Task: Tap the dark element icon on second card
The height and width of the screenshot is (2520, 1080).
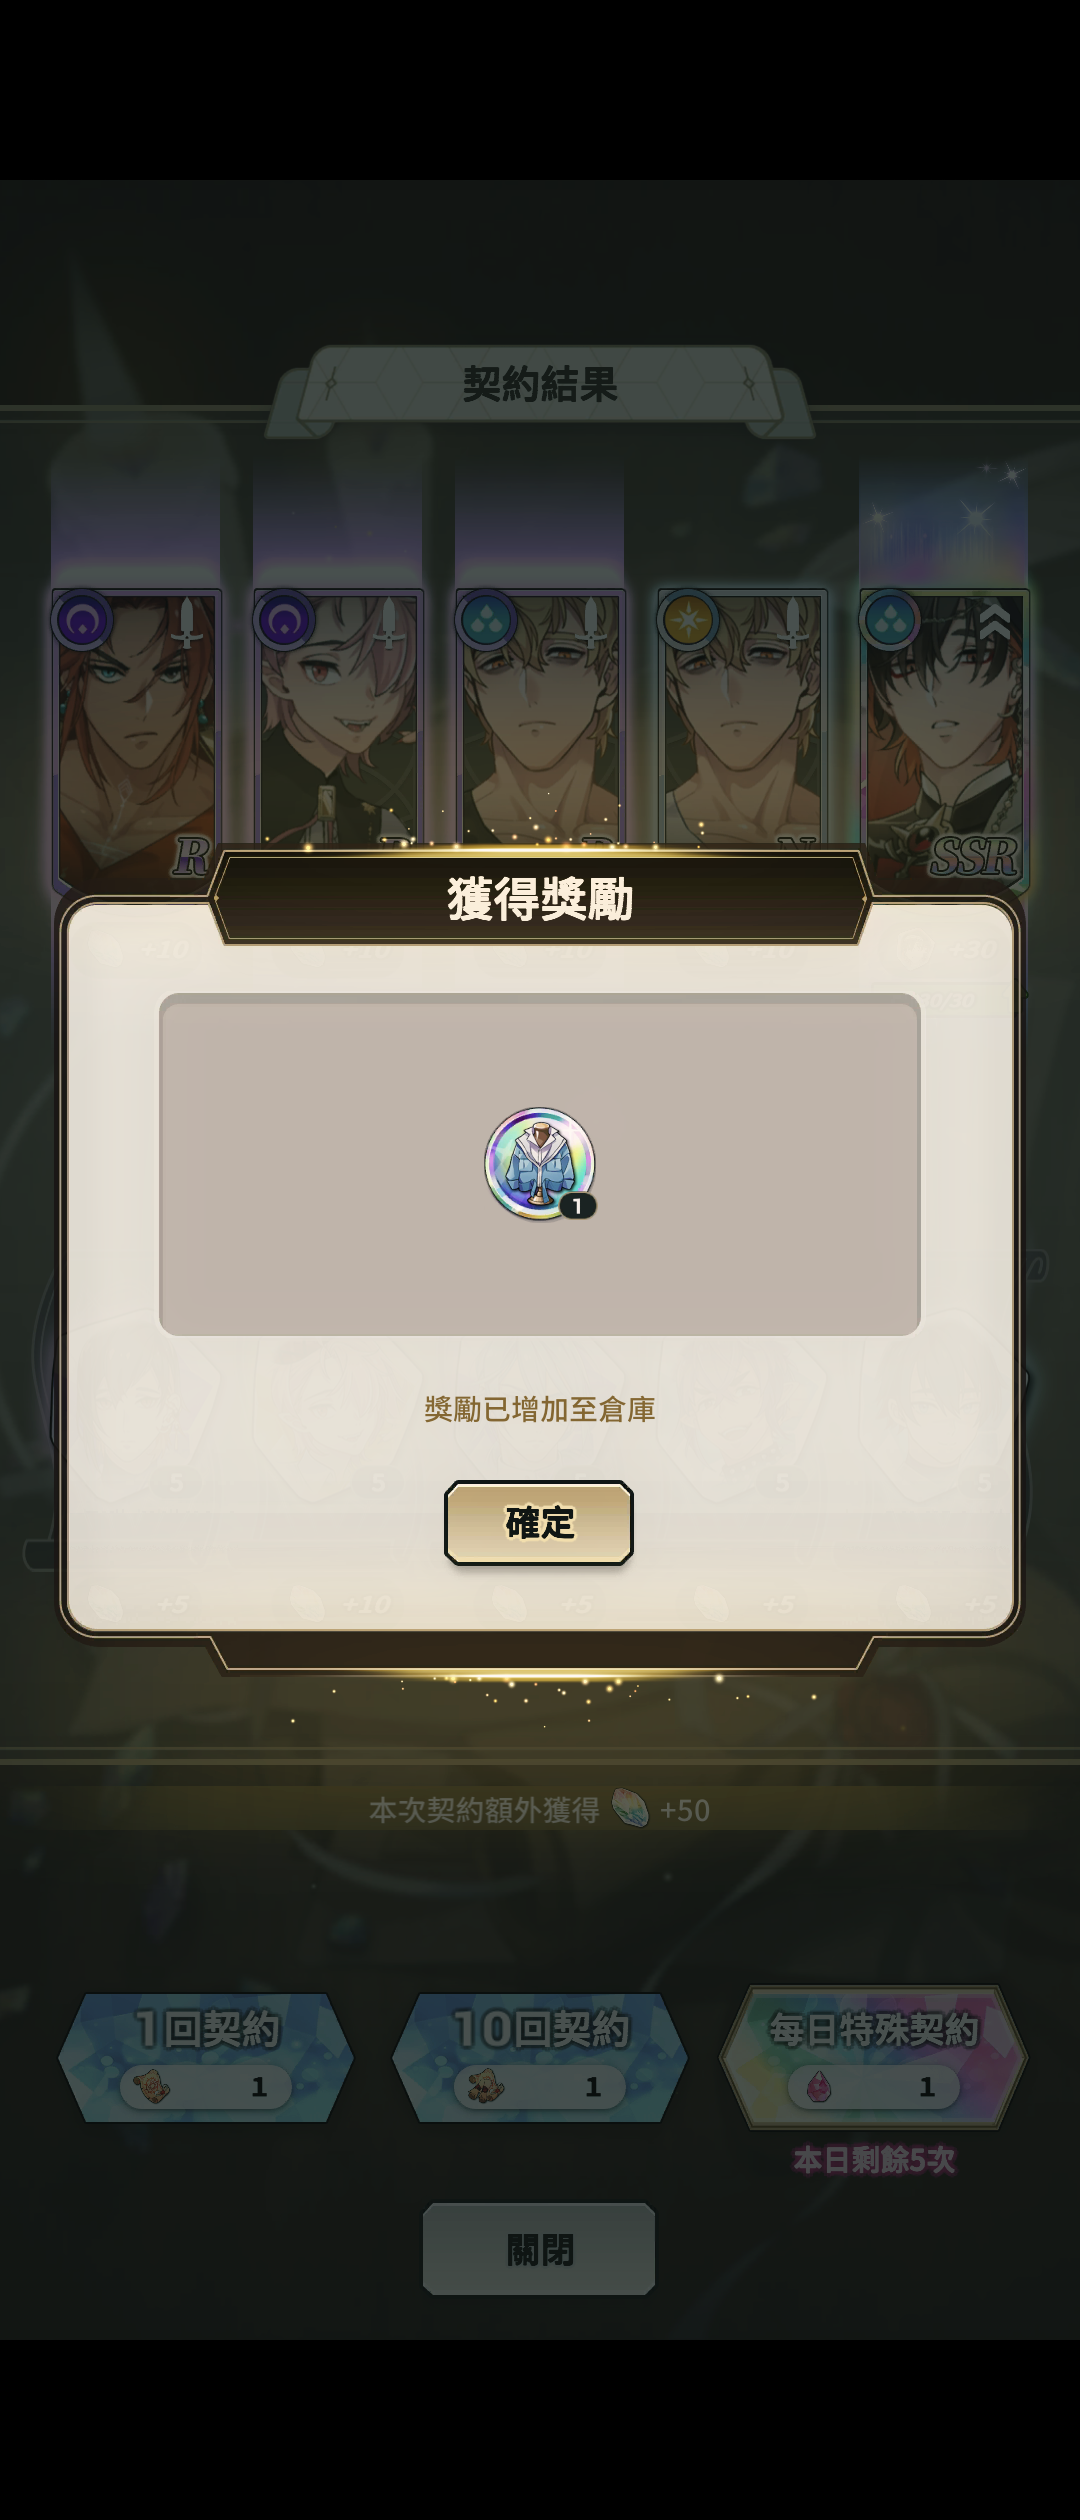Action: pyautogui.click(x=285, y=620)
